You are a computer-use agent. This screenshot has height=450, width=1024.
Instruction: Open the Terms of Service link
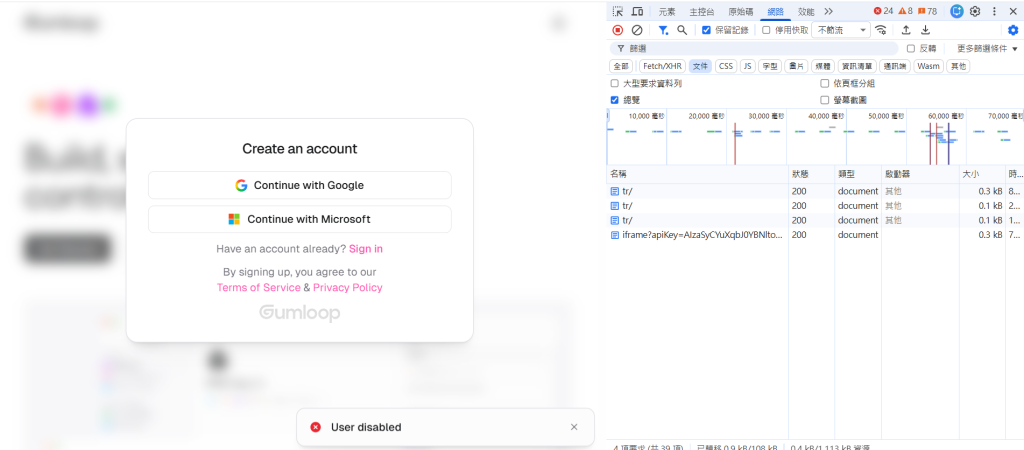tap(259, 287)
